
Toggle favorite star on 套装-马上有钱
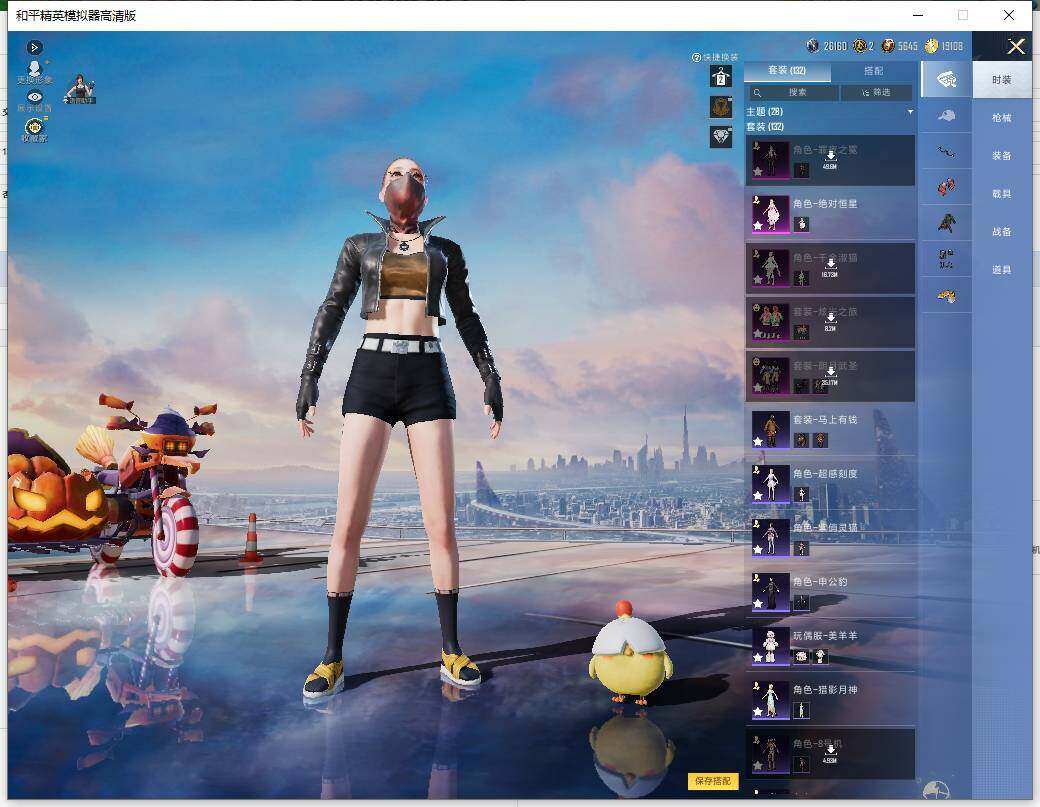(757, 442)
